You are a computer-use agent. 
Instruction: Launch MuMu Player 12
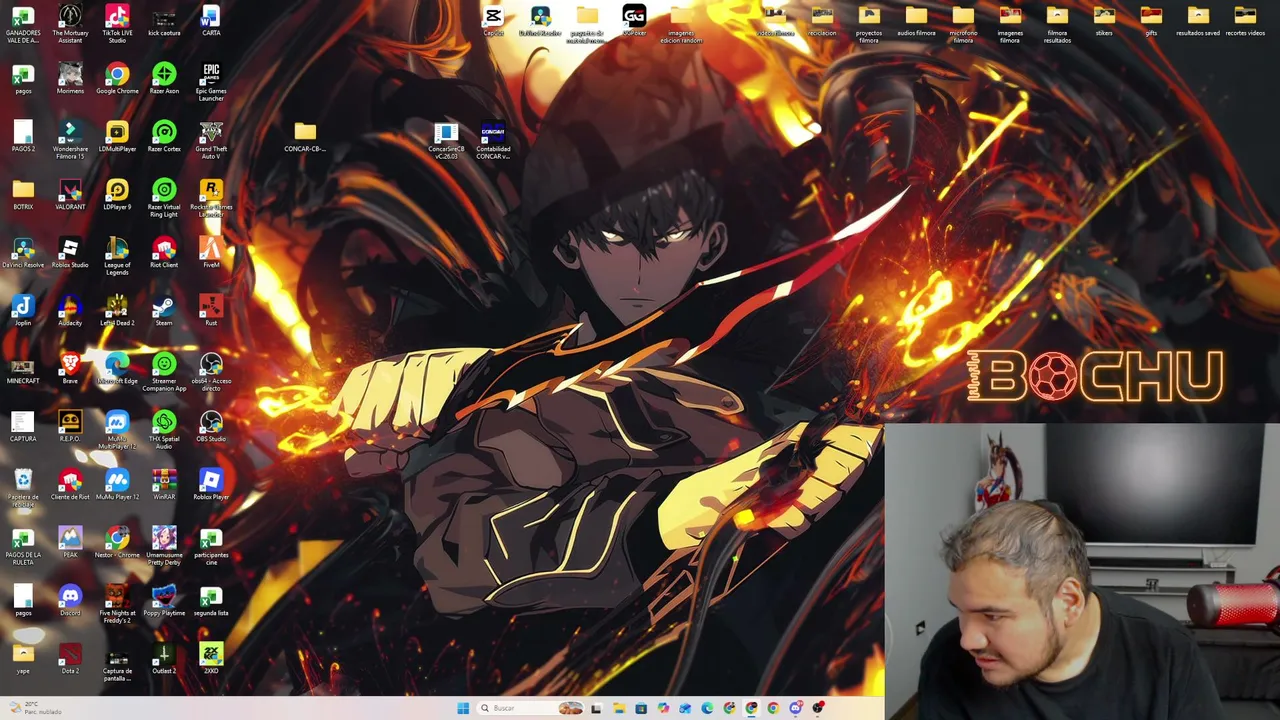(x=117, y=485)
